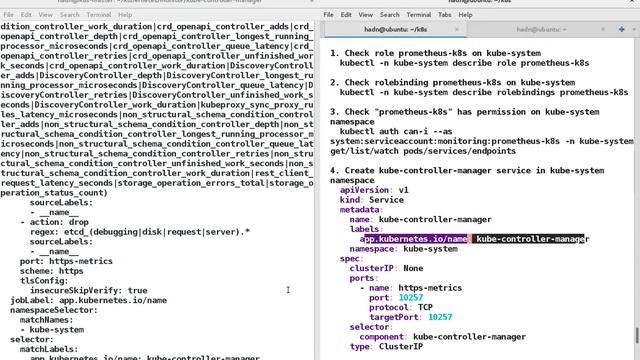Click 'protocol: TCP' line
This screenshot has width=640, height=360.
pos(401,308)
